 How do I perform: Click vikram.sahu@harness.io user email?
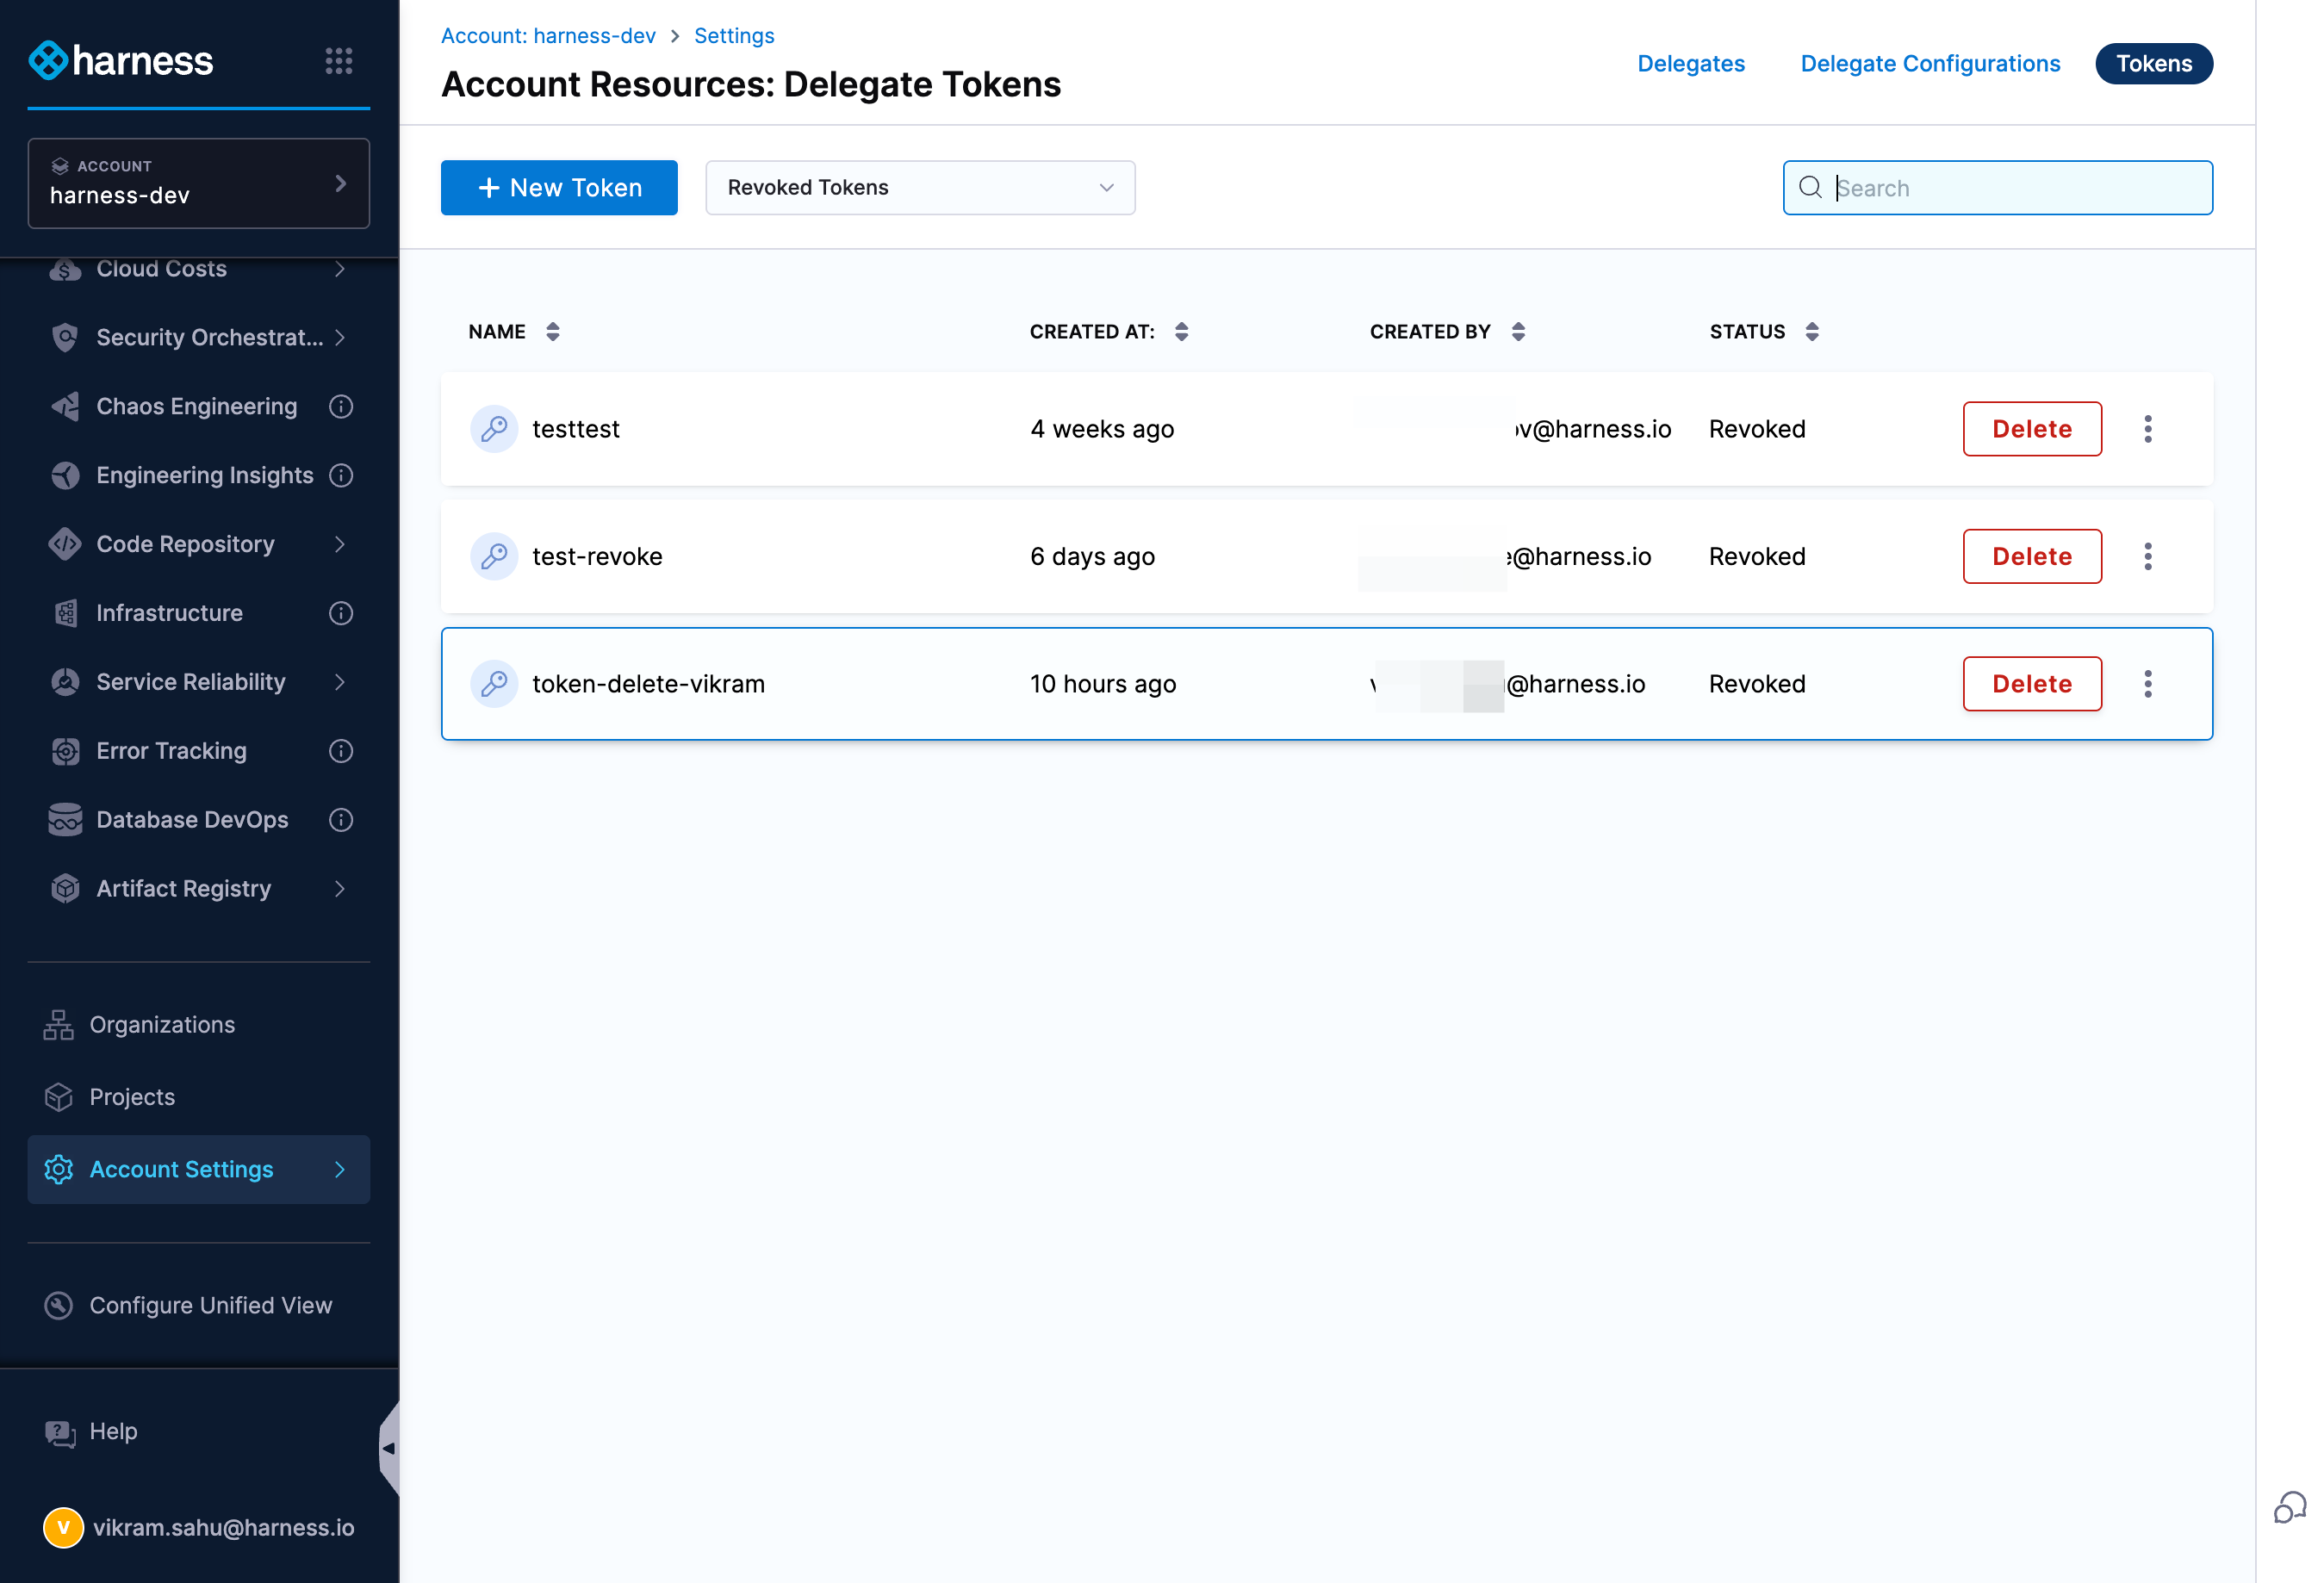tap(224, 1528)
